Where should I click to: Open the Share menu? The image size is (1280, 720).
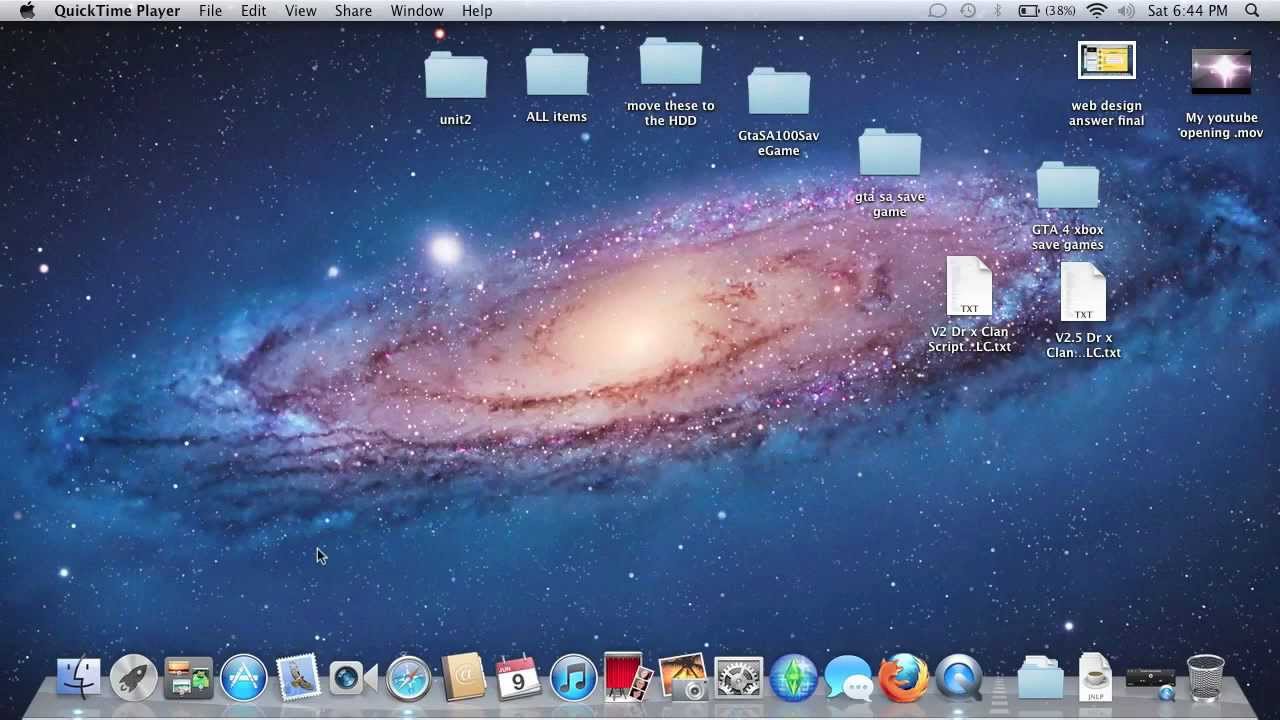(353, 11)
